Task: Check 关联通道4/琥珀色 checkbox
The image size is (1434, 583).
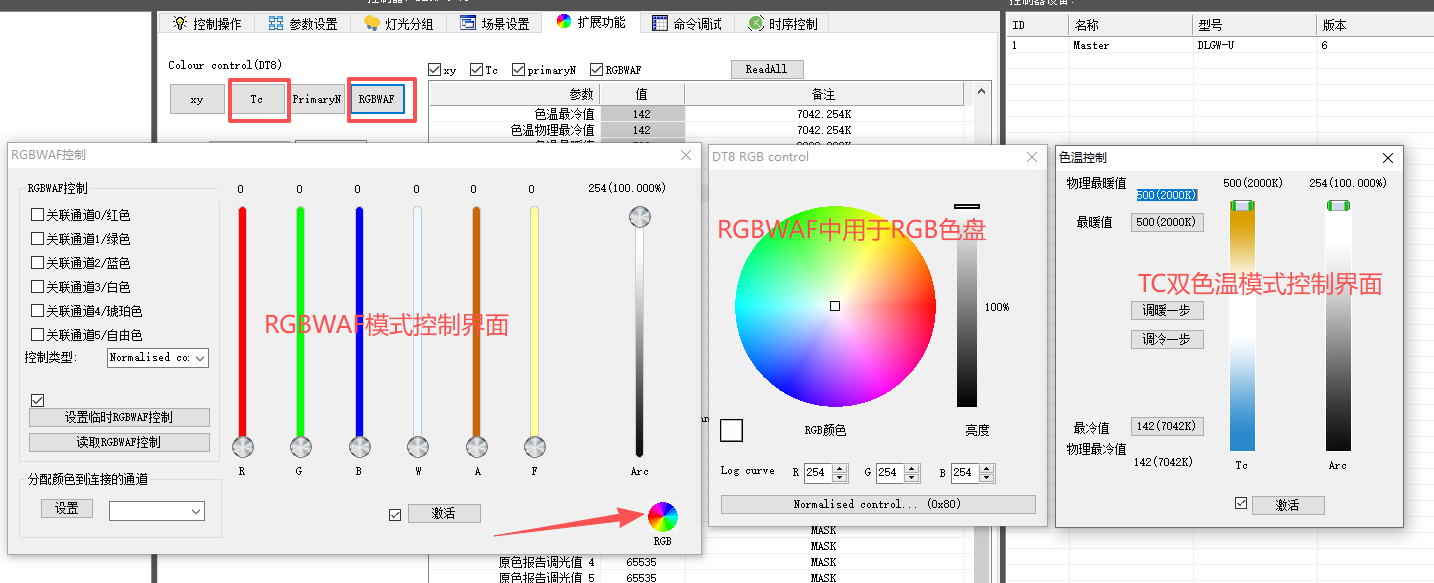Action: click(x=37, y=310)
